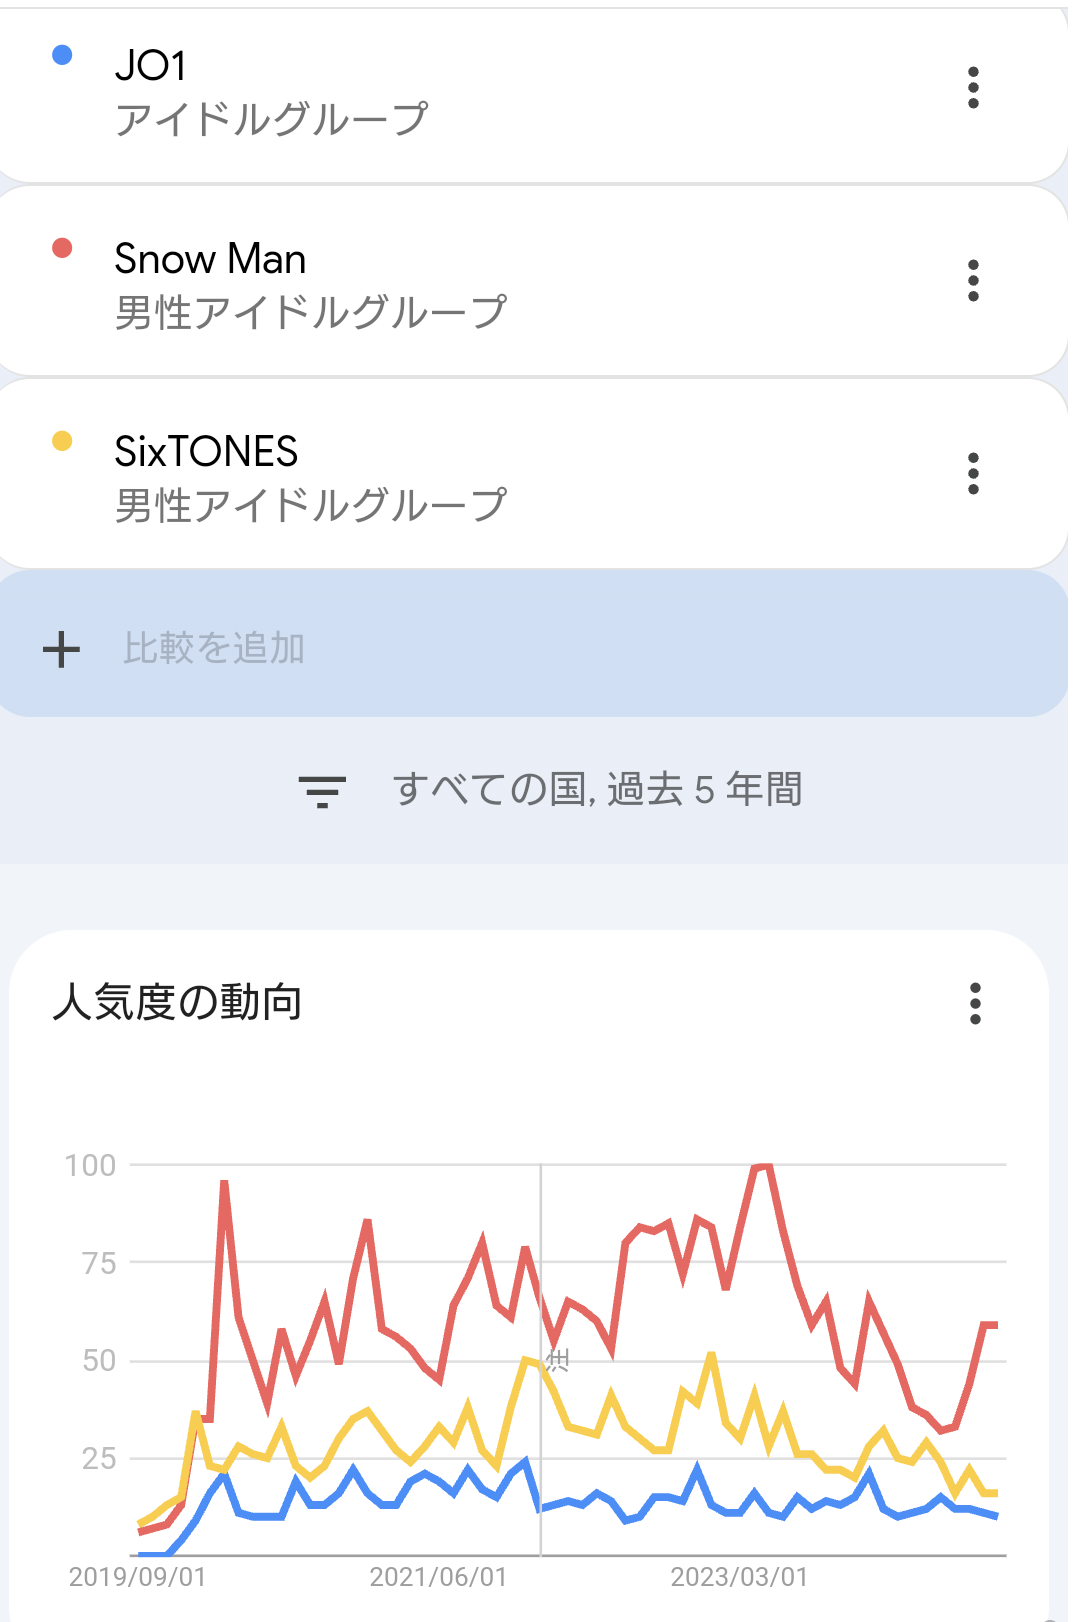Open the 人気度の動向 chart options menu
The height and width of the screenshot is (1622, 1080).
(975, 1003)
